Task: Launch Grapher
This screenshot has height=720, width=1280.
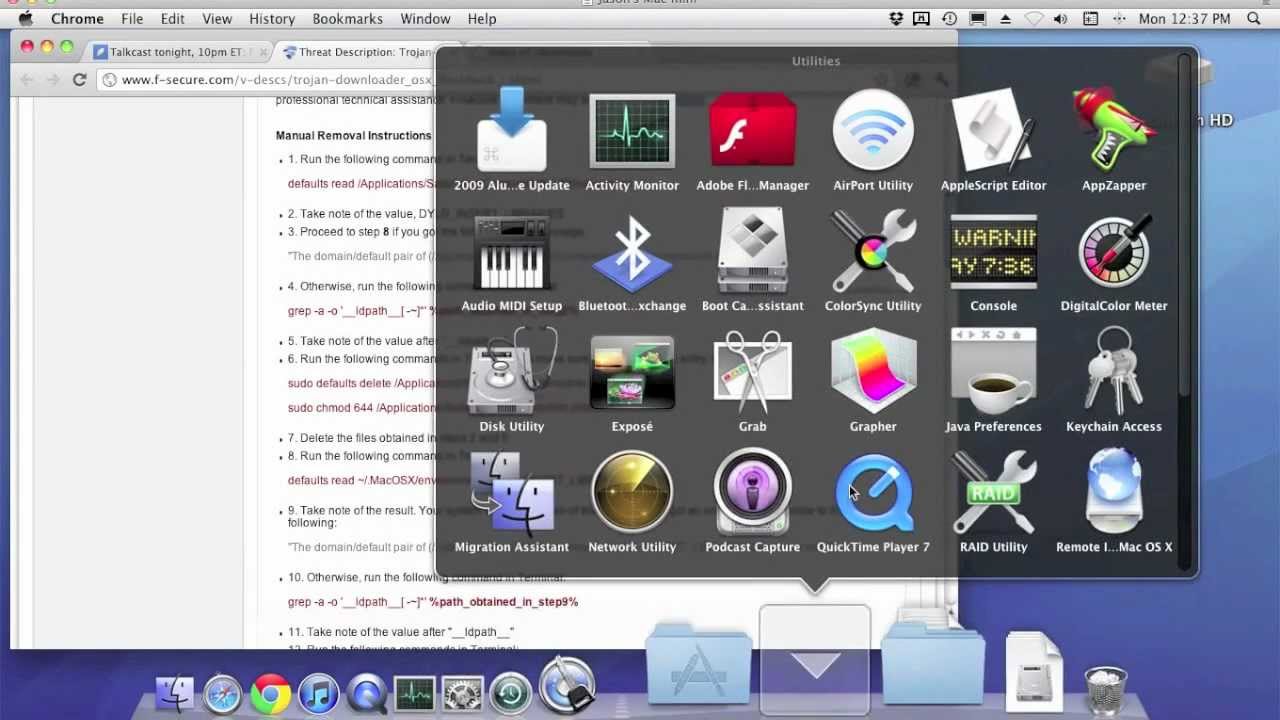Action: [873, 380]
